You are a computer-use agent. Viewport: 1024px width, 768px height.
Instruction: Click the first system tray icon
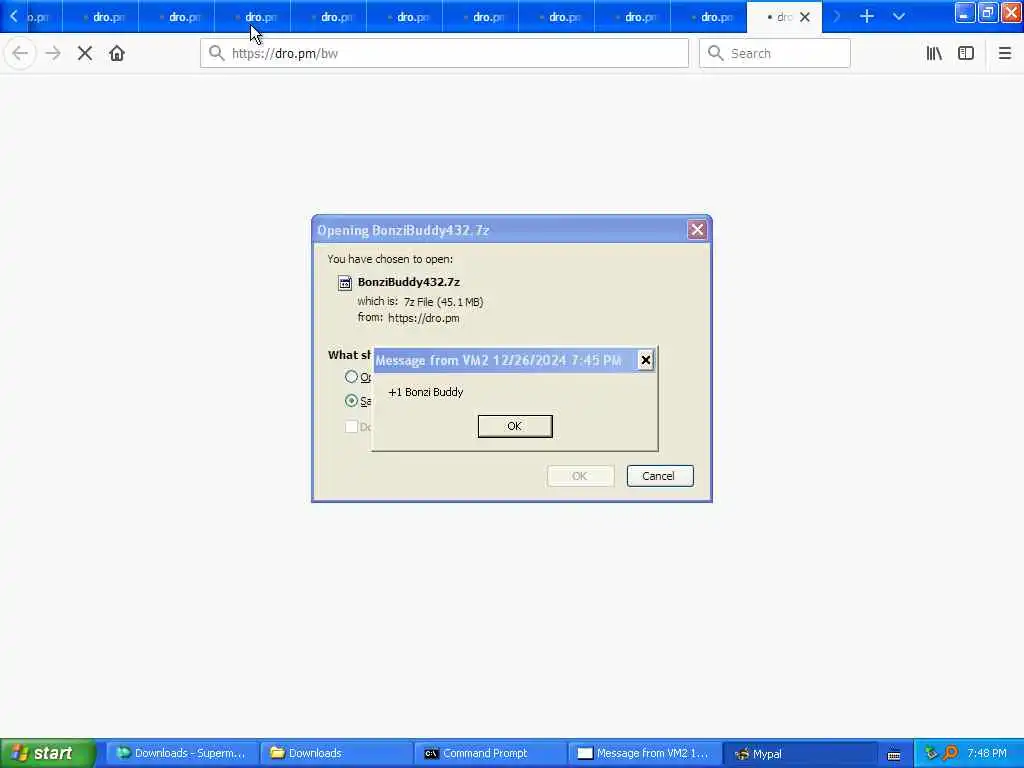tap(931, 753)
